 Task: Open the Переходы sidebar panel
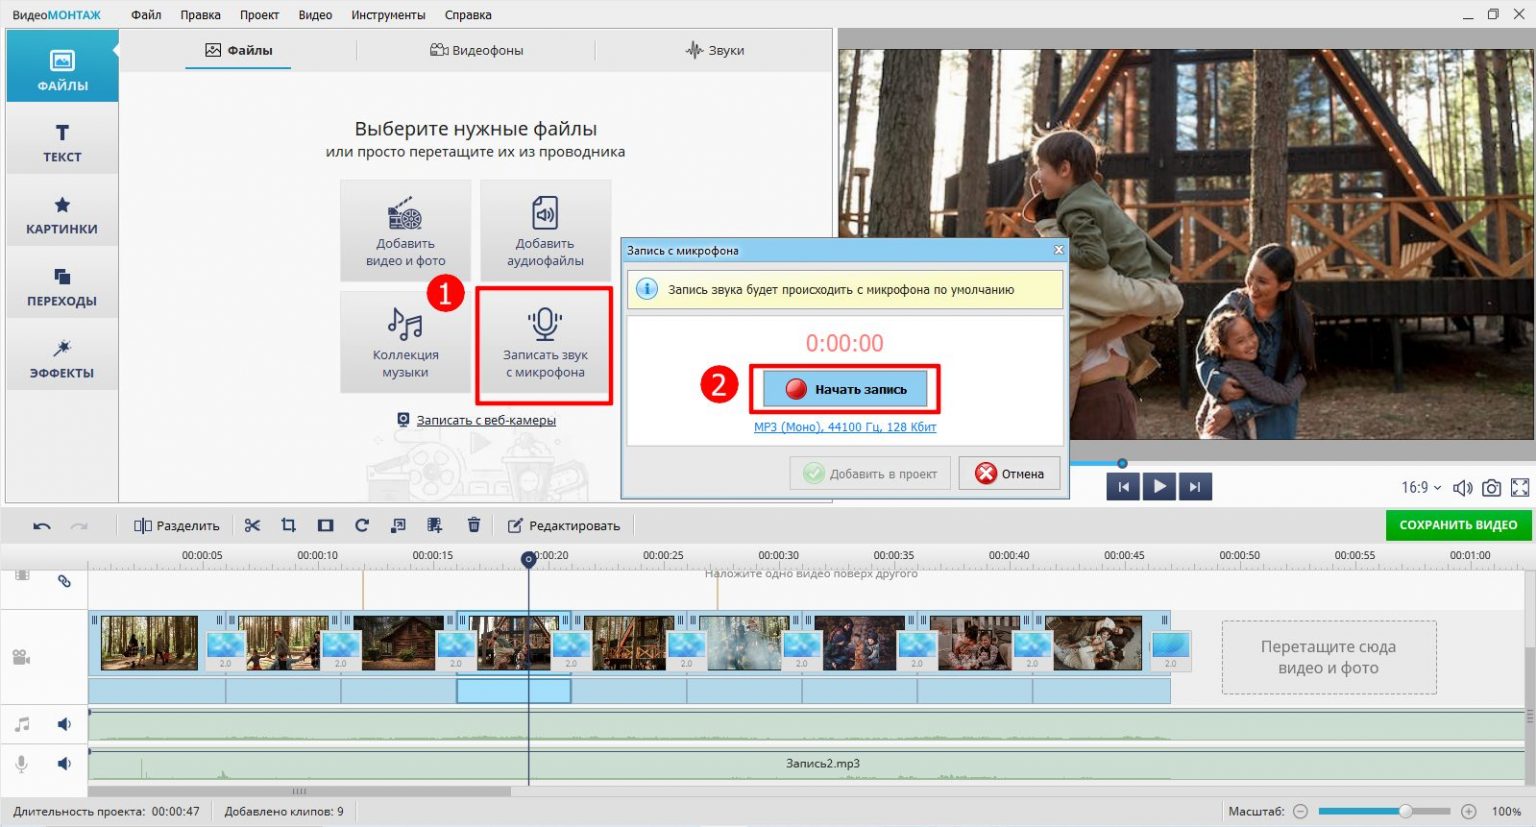point(62,287)
